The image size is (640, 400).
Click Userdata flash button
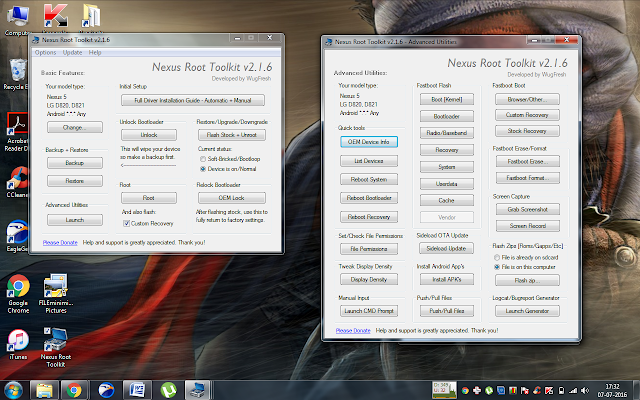[x=447, y=184]
